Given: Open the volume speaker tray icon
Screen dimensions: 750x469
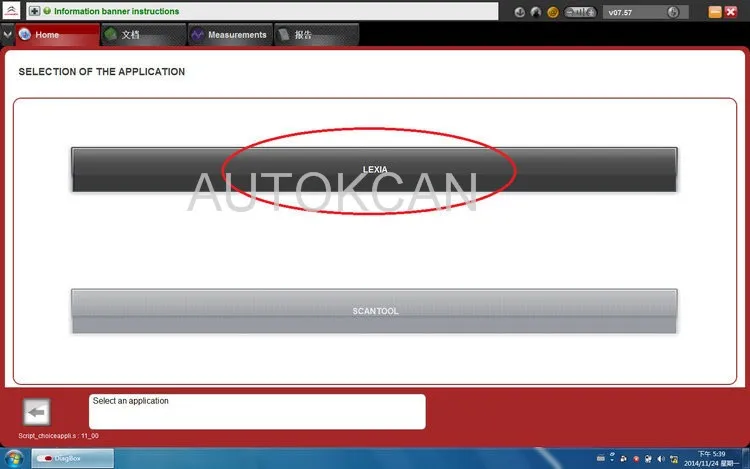Looking at the screenshot, I should [661, 459].
